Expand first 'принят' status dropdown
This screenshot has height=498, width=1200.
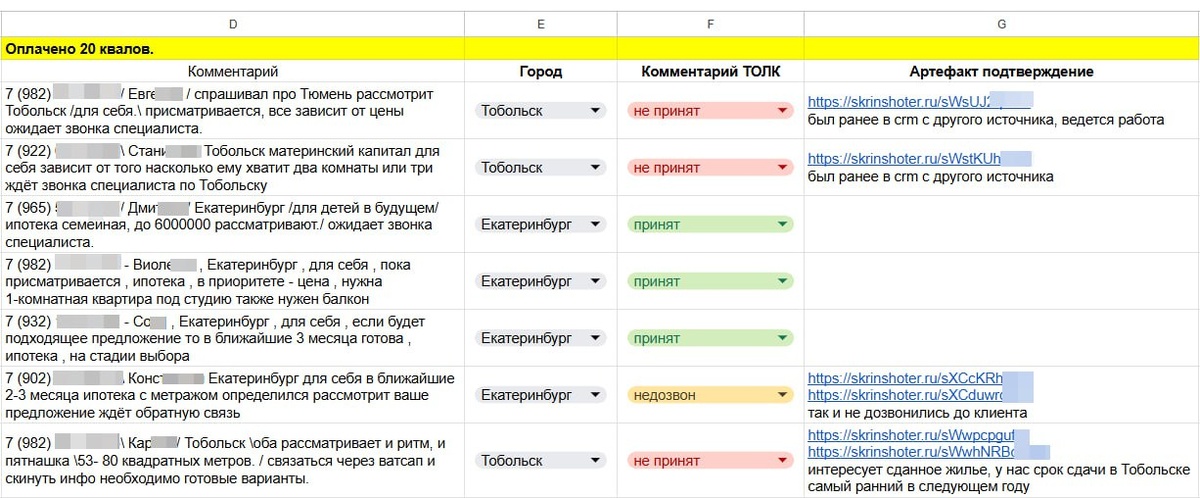(783, 225)
